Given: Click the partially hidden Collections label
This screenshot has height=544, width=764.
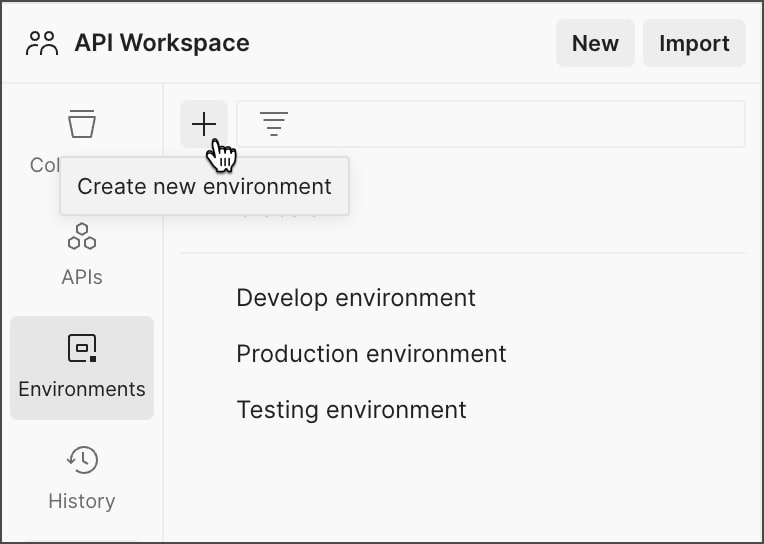Looking at the screenshot, I should pos(44,165).
